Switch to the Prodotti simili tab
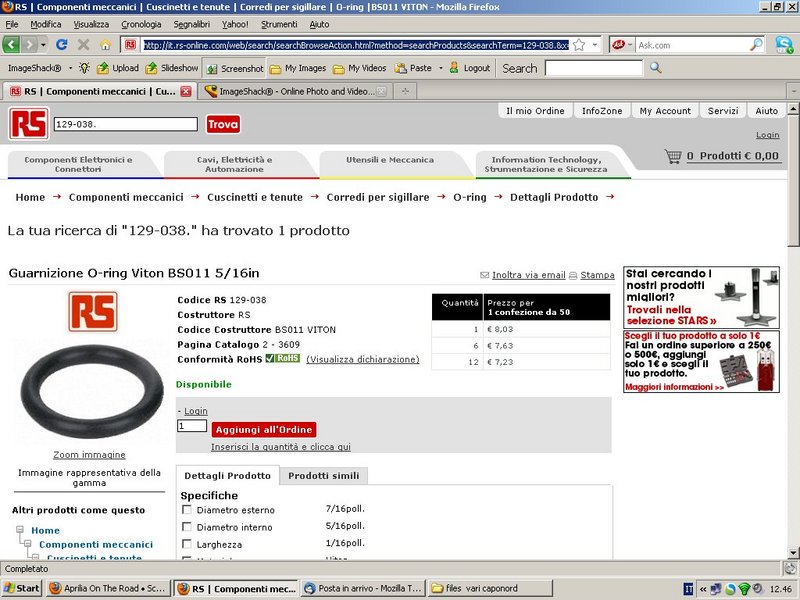This screenshot has height=600, width=800. click(324, 476)
